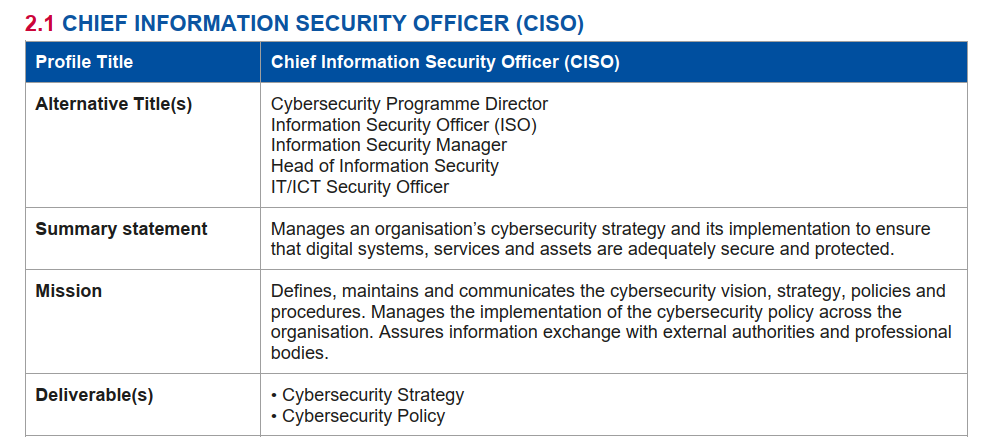
Task: Click on Cybersecurity Programme Director line
Action: coord(409,104)
